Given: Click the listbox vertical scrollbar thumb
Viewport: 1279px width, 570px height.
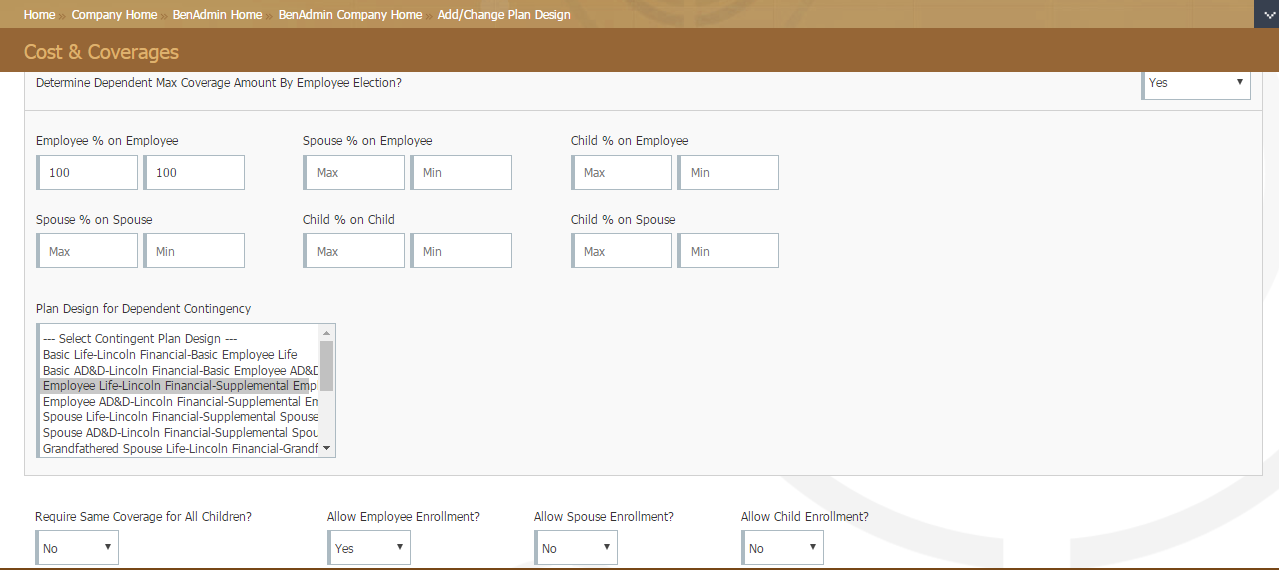Looking at the screenshot, I should tap(326, 365).
